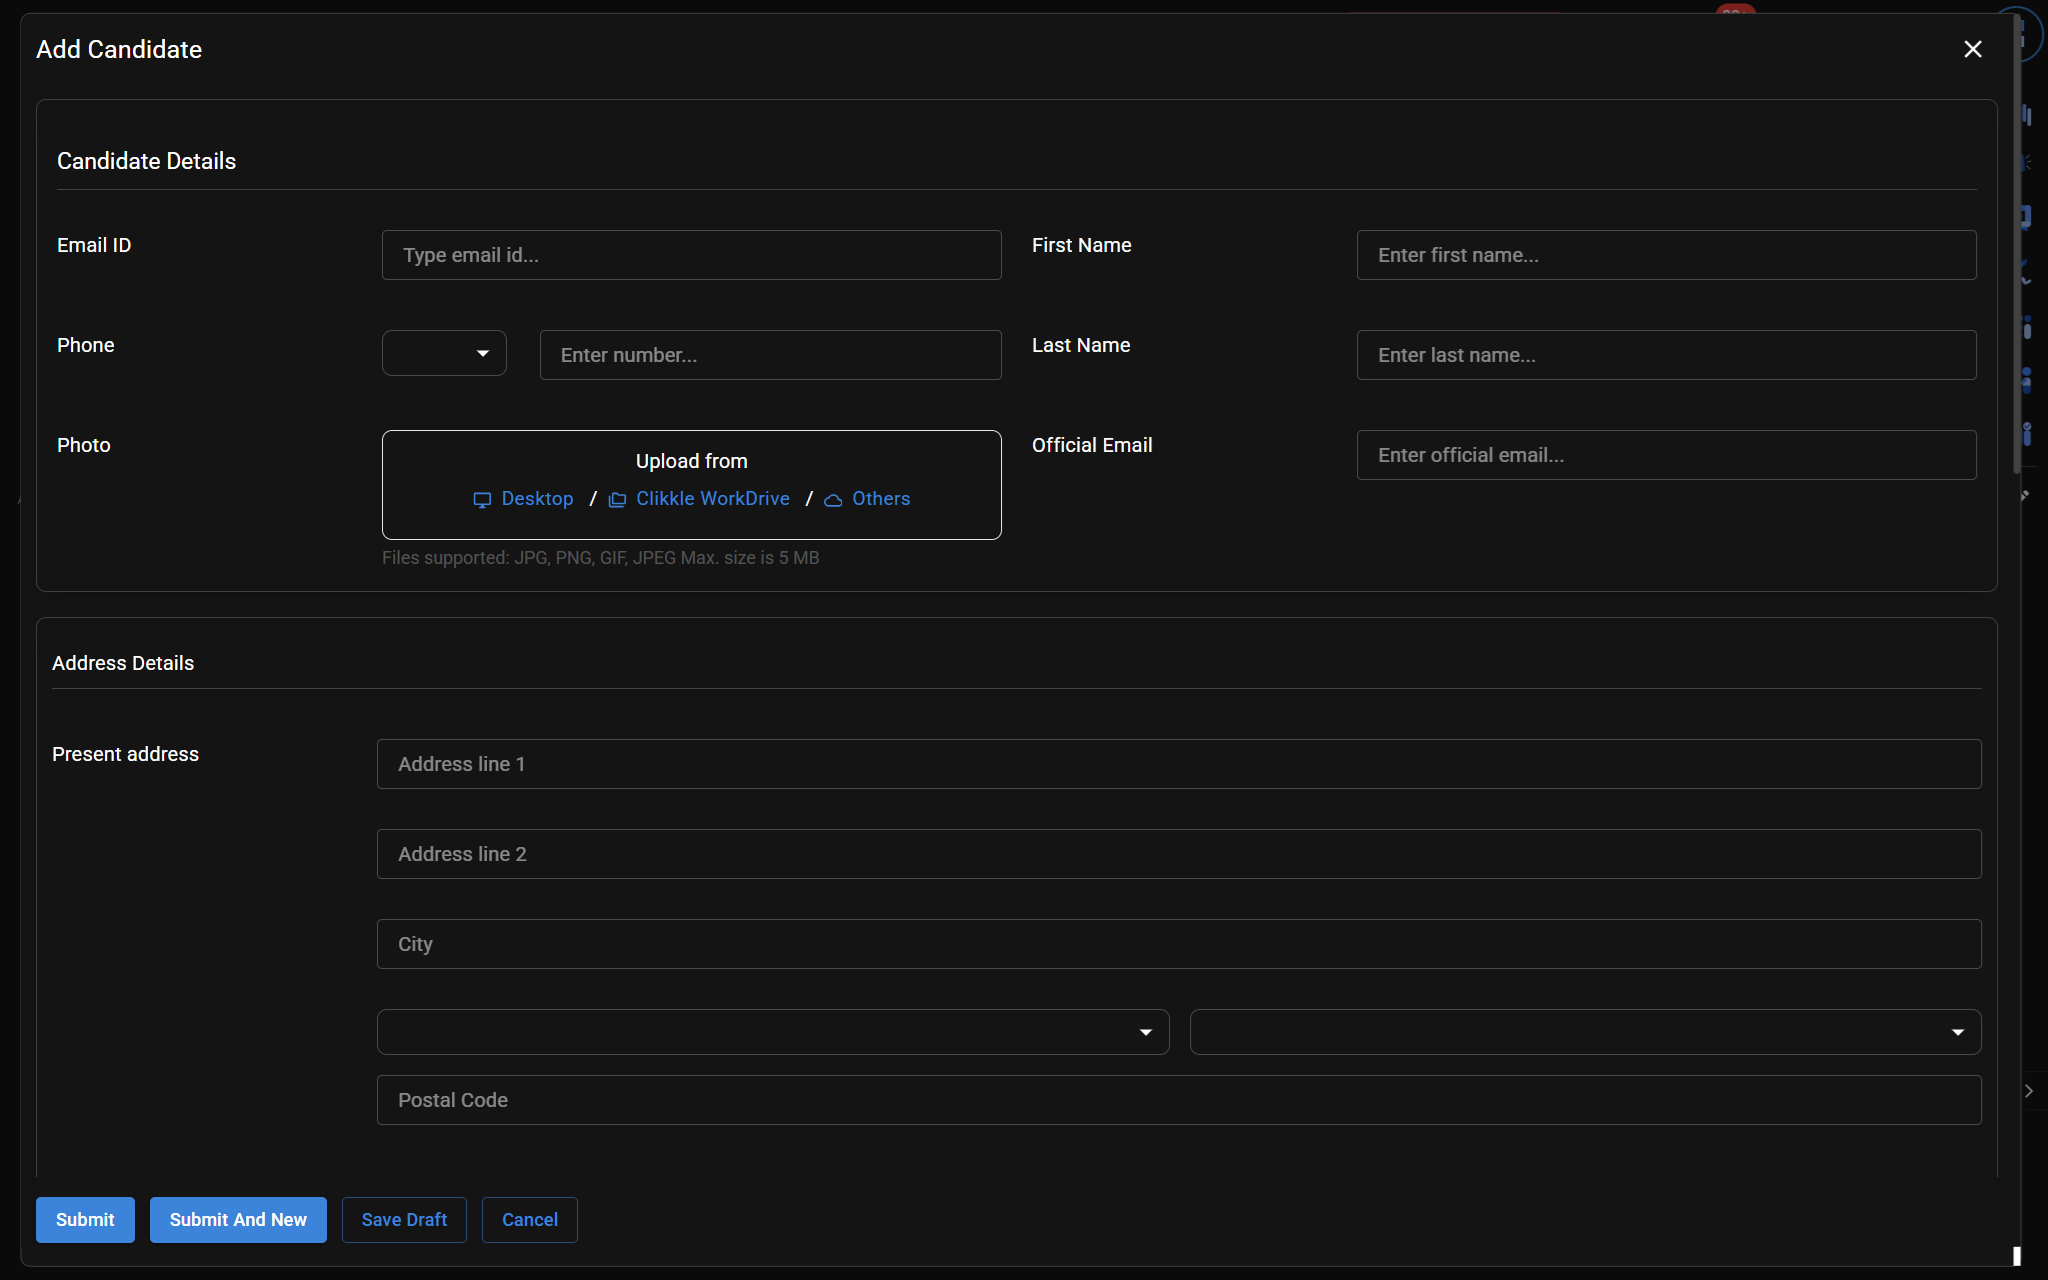Screen dimensions: 2048x1280
Task: Choose the Others upload source link
Action: coord(880,499)
